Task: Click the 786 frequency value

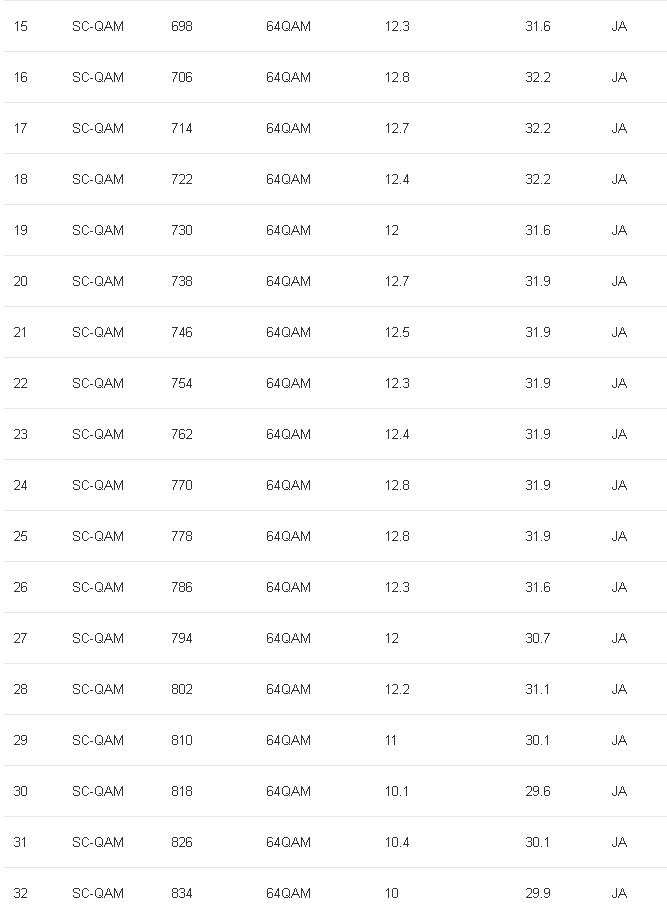Action: [x=182, y=587]
